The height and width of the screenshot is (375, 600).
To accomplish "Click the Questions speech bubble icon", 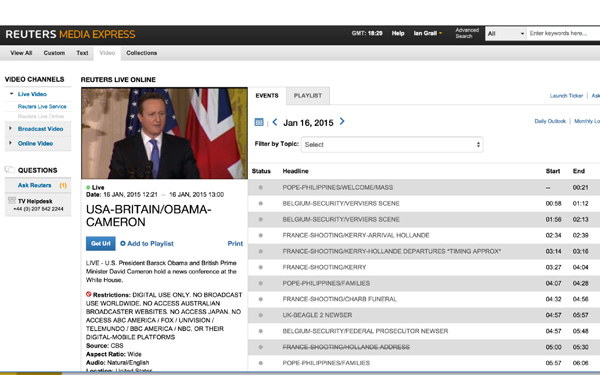I will point(10,170).
